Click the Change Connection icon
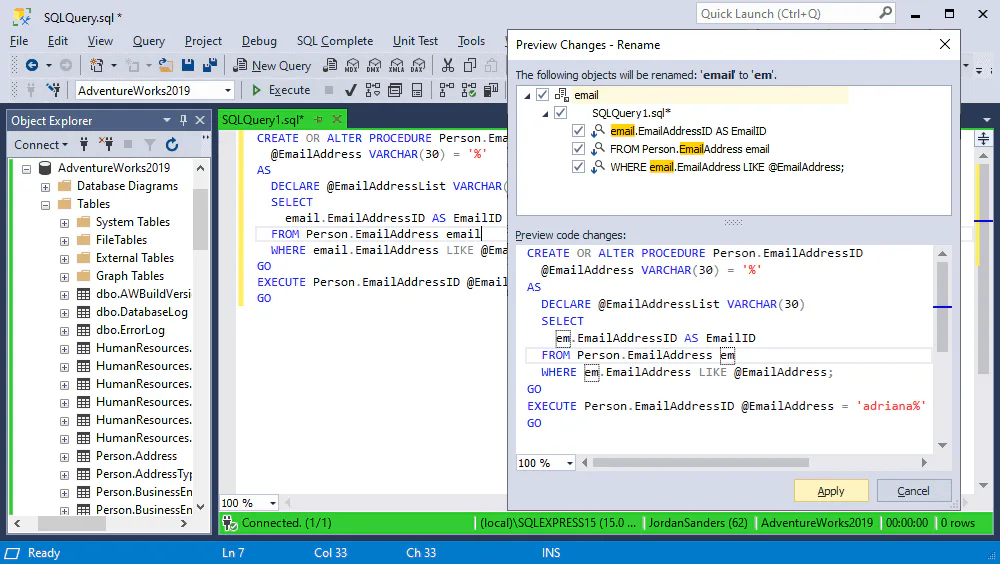This screenshot has width=1000, height=564. [x=54, y=90]
